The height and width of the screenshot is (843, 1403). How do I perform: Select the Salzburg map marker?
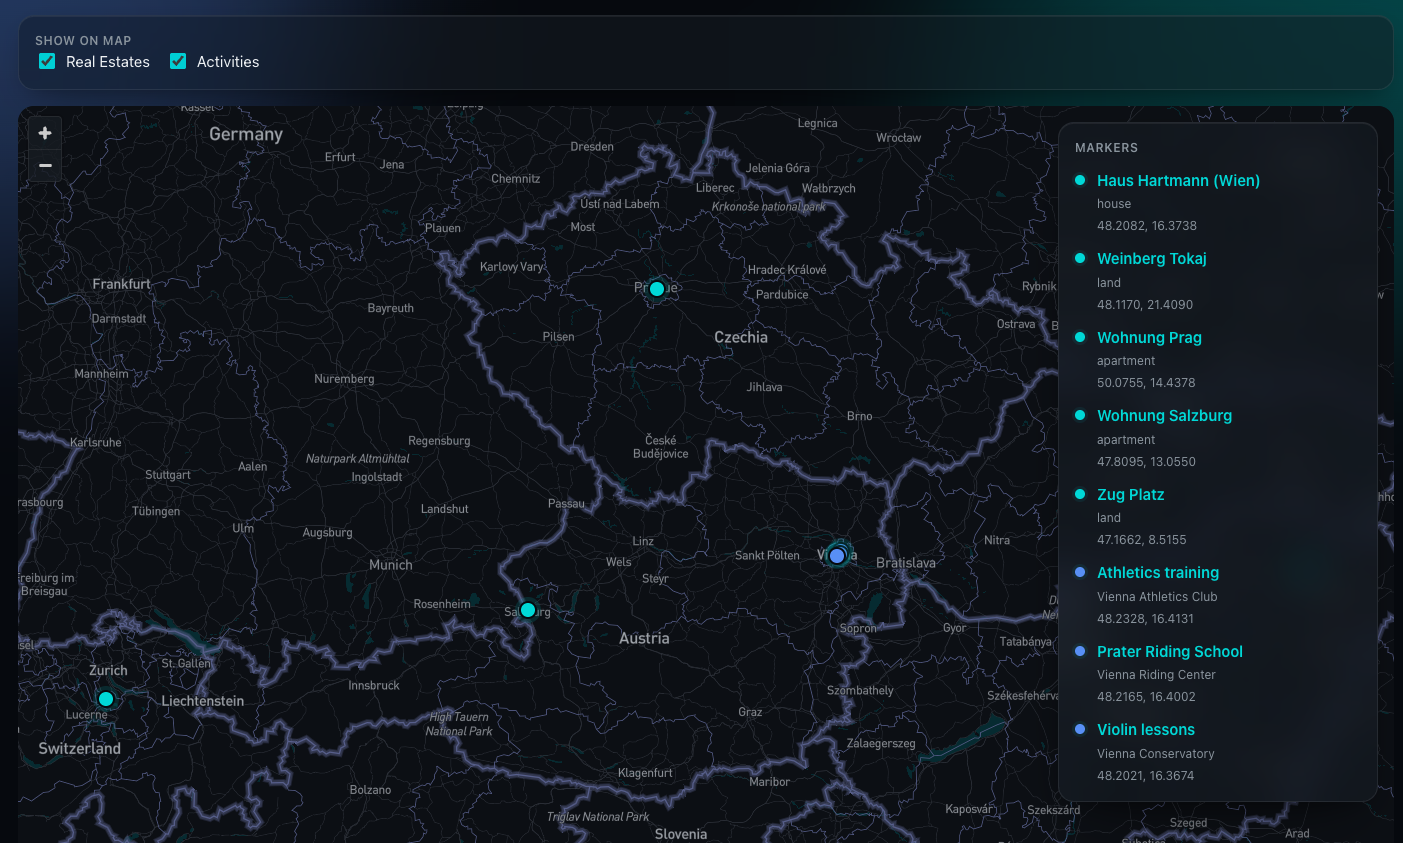[x=528, y=610]
